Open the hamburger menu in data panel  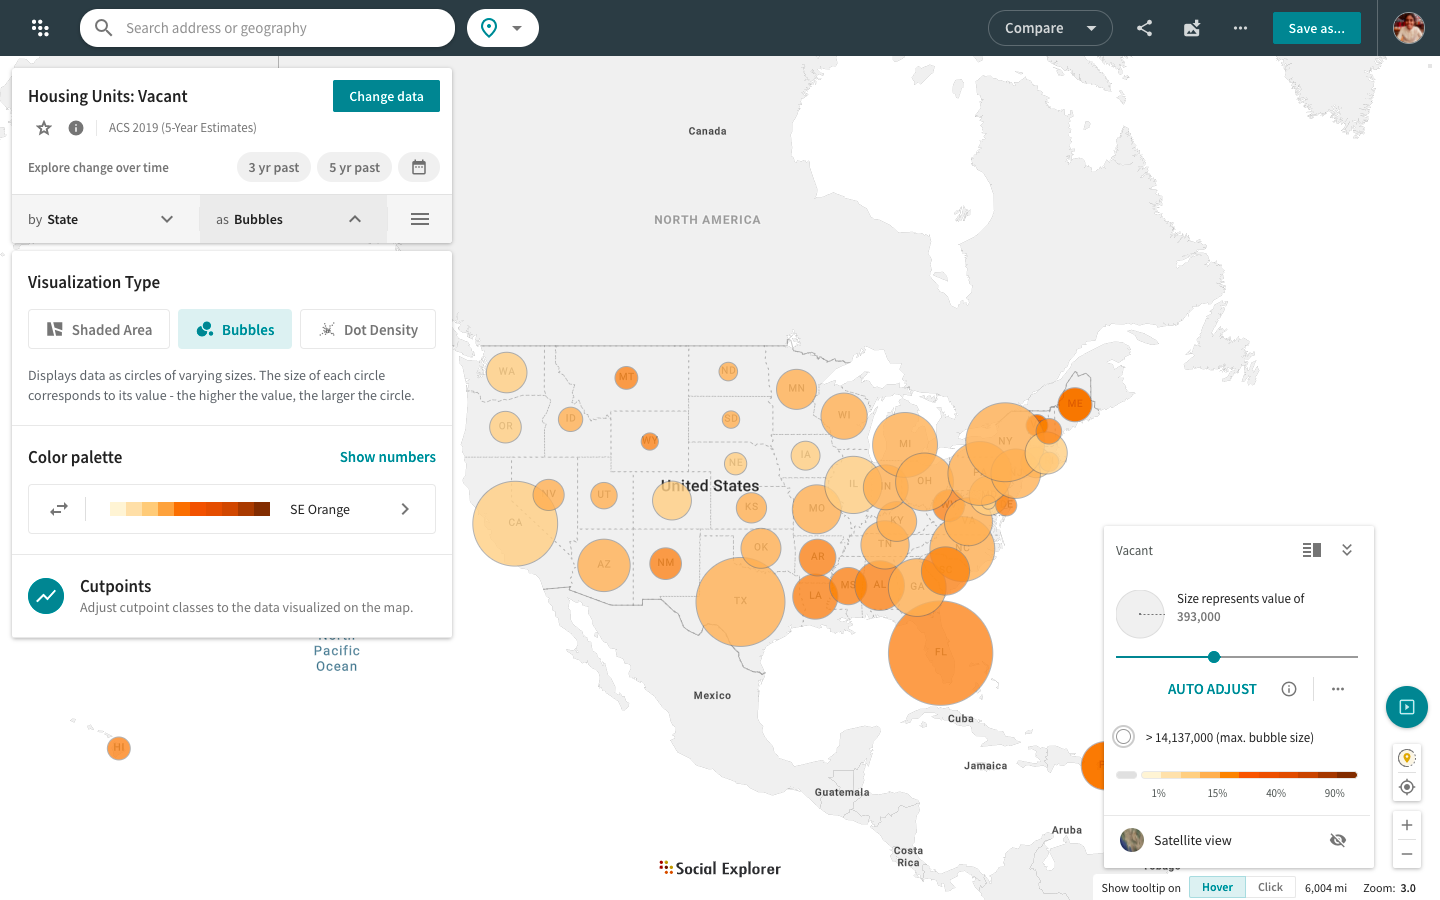pyautogui.click(x=420, y=219)
